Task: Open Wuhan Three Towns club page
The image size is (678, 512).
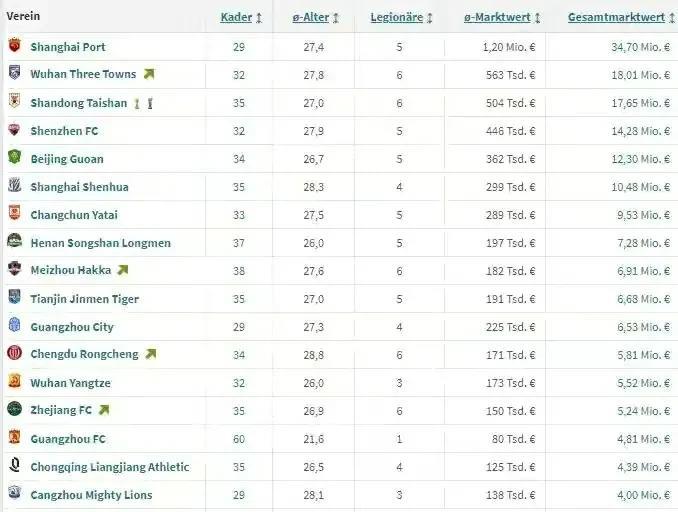Action: [x=83, y=74]
